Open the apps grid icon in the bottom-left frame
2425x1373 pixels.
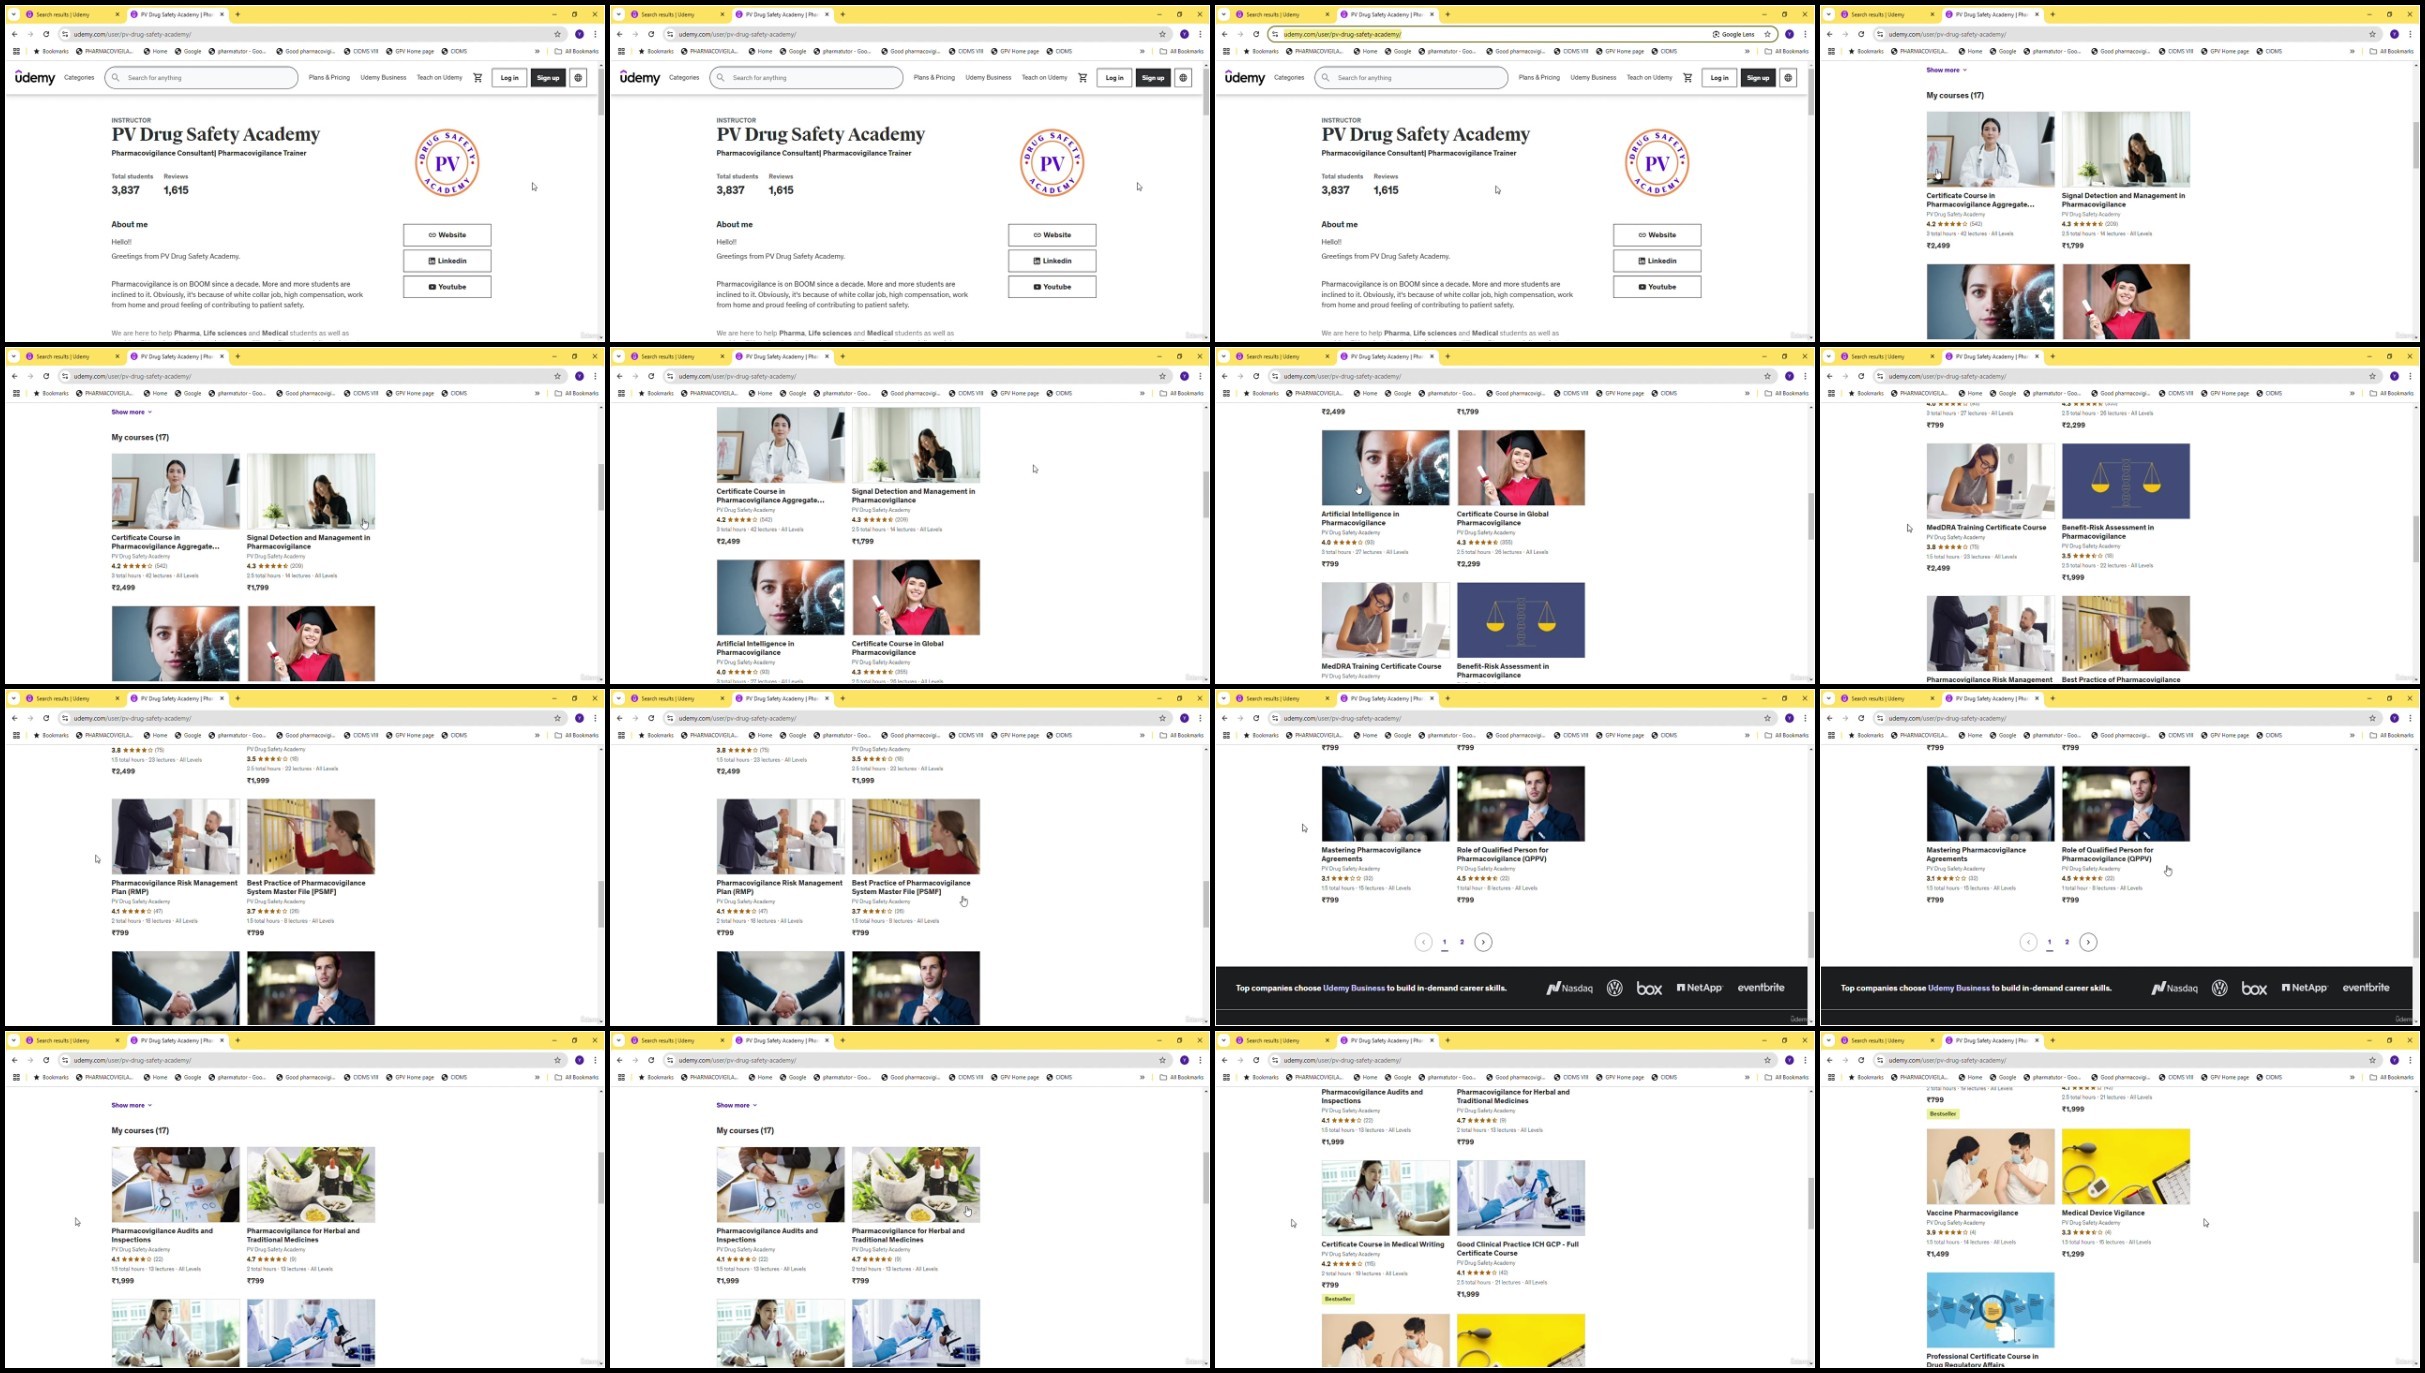tap(16, 1077)
